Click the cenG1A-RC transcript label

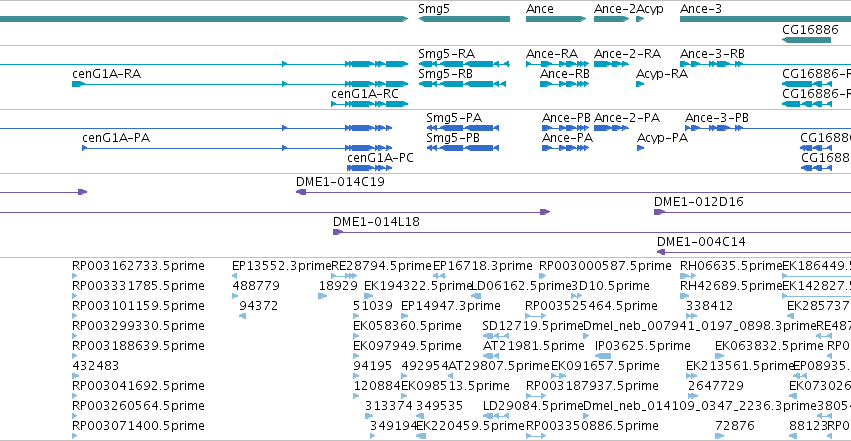pyautogui.click(x=365, y=94)
